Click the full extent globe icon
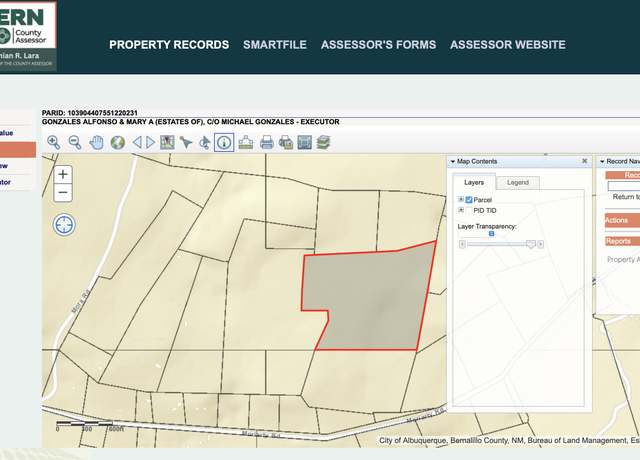 (118, 142)
